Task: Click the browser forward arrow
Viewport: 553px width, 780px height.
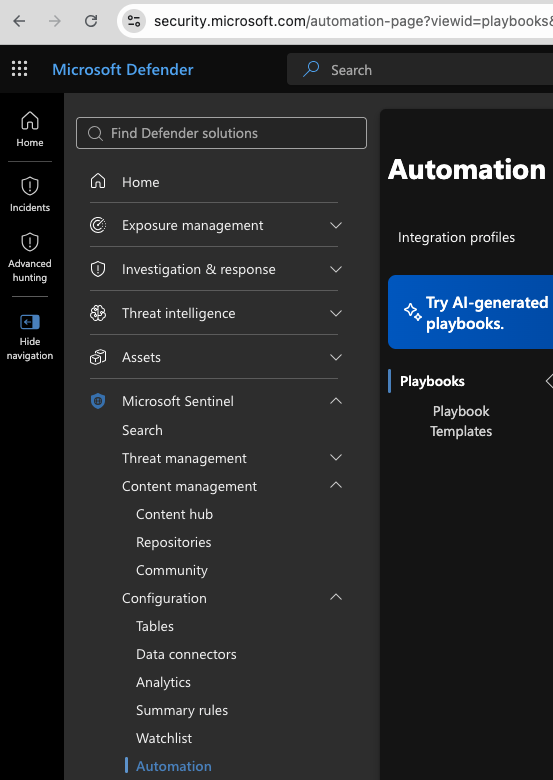Action: 55,21
